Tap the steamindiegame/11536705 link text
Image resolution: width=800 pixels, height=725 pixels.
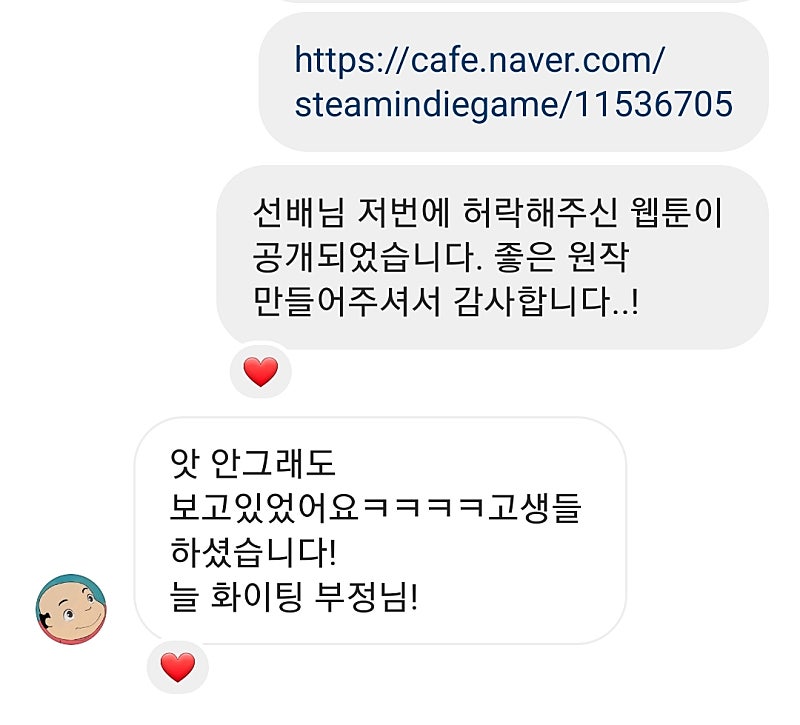pyautogui.click(x=513, y=105)
